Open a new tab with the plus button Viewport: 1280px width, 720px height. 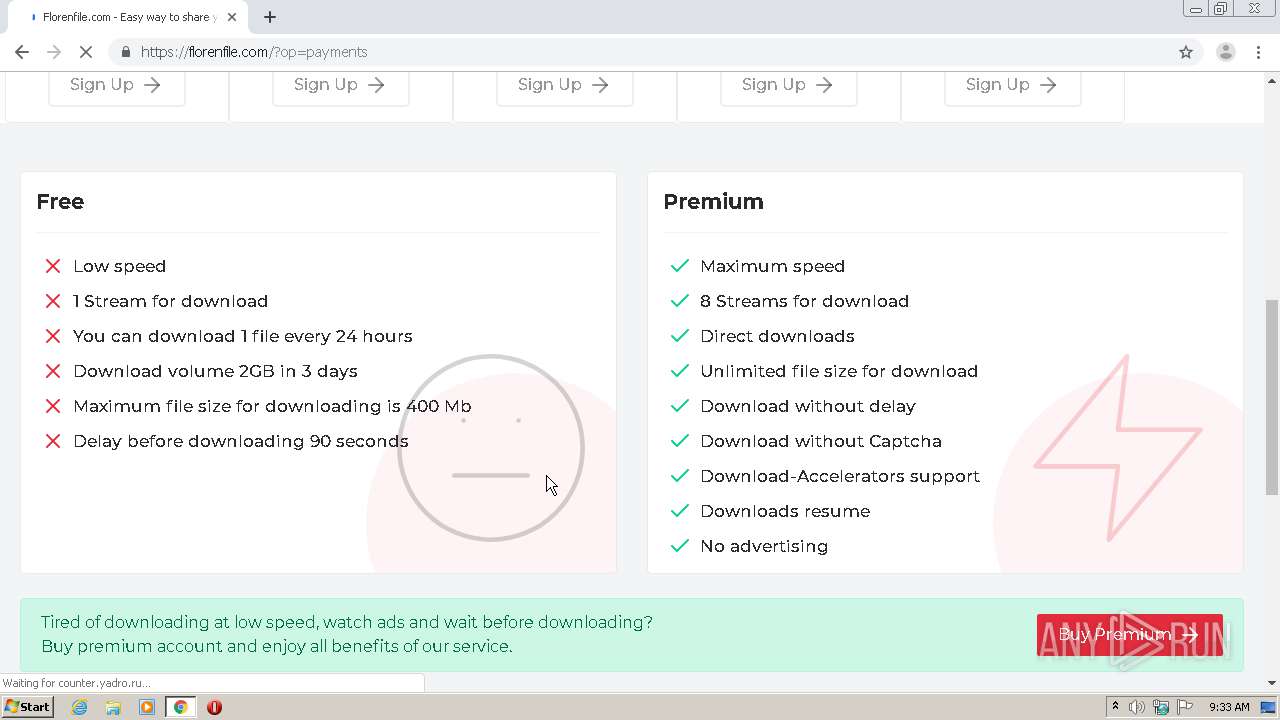click(x=270, y=17)
